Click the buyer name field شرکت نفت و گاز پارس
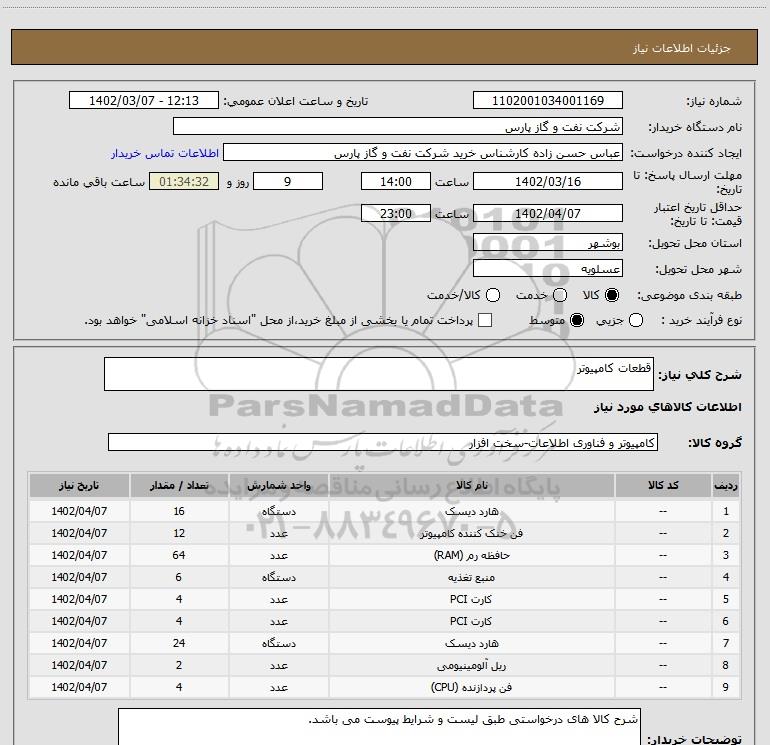Viewport: 770px width, 745px height. click(398, 126)
